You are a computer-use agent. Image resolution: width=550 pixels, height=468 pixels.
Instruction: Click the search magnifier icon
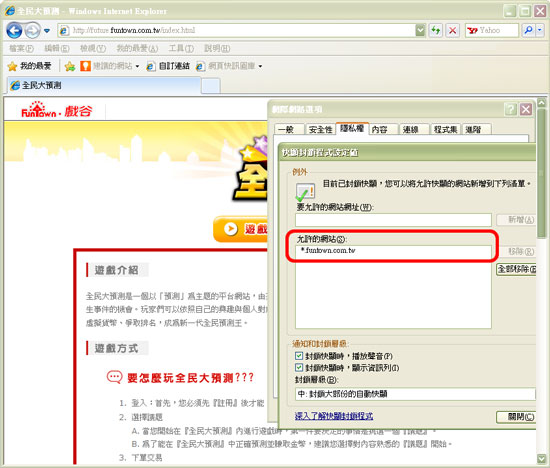coord(528,31)
